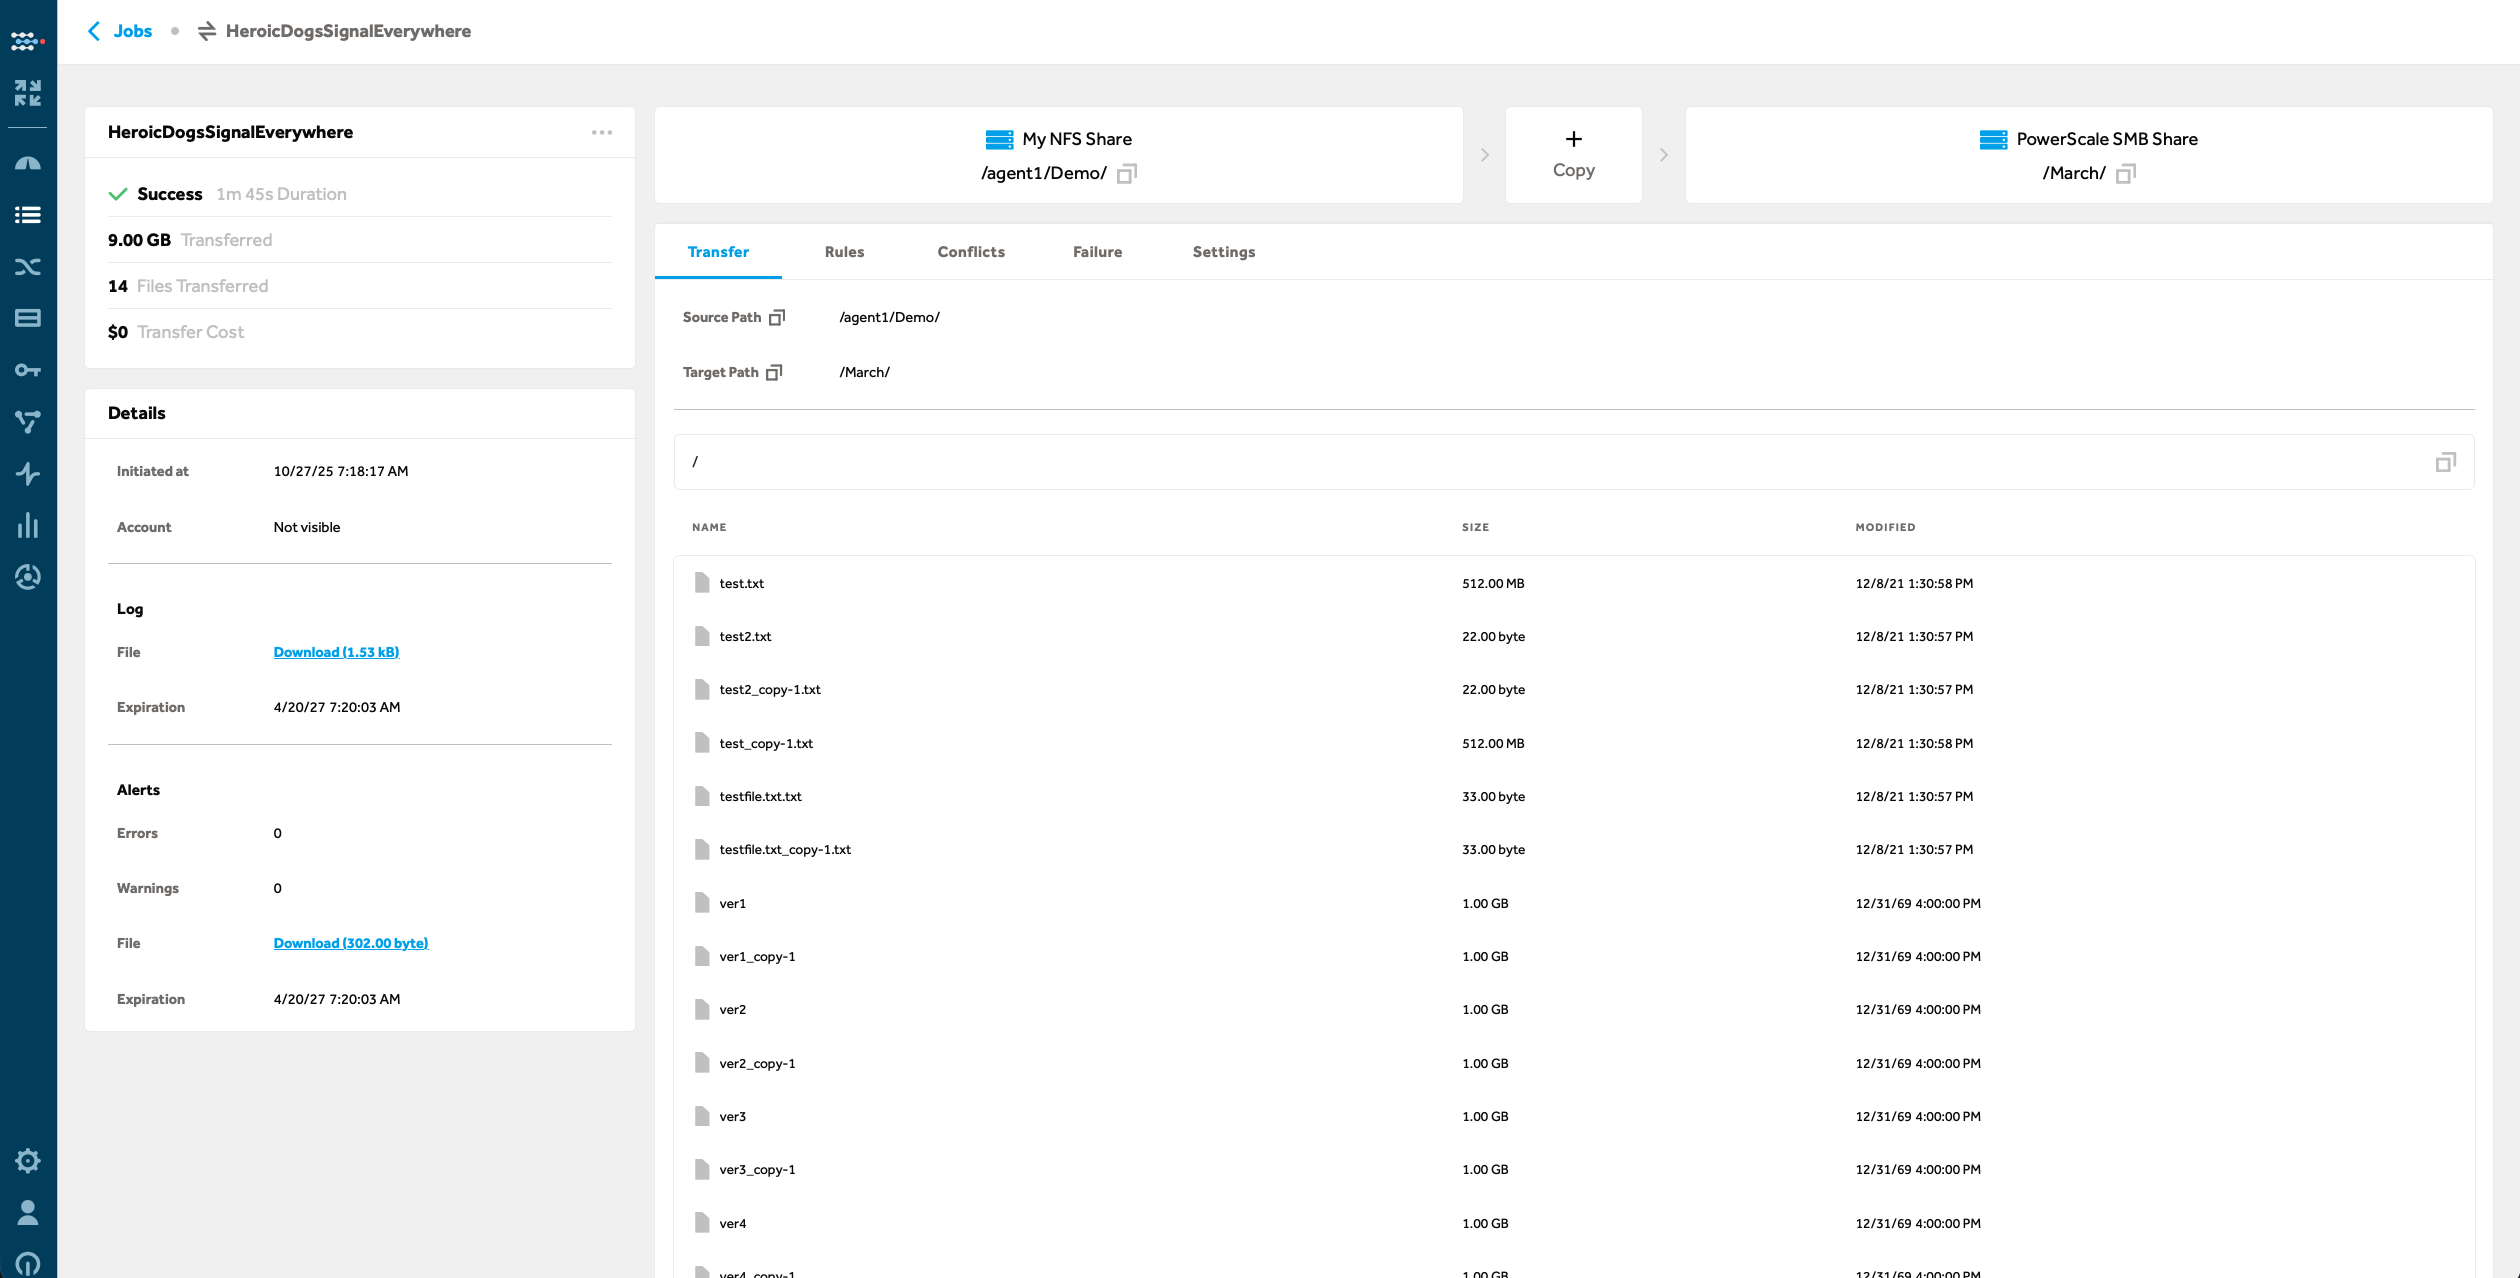
Task: Click the activity pulse icon in sidebar
Action: 28,474
